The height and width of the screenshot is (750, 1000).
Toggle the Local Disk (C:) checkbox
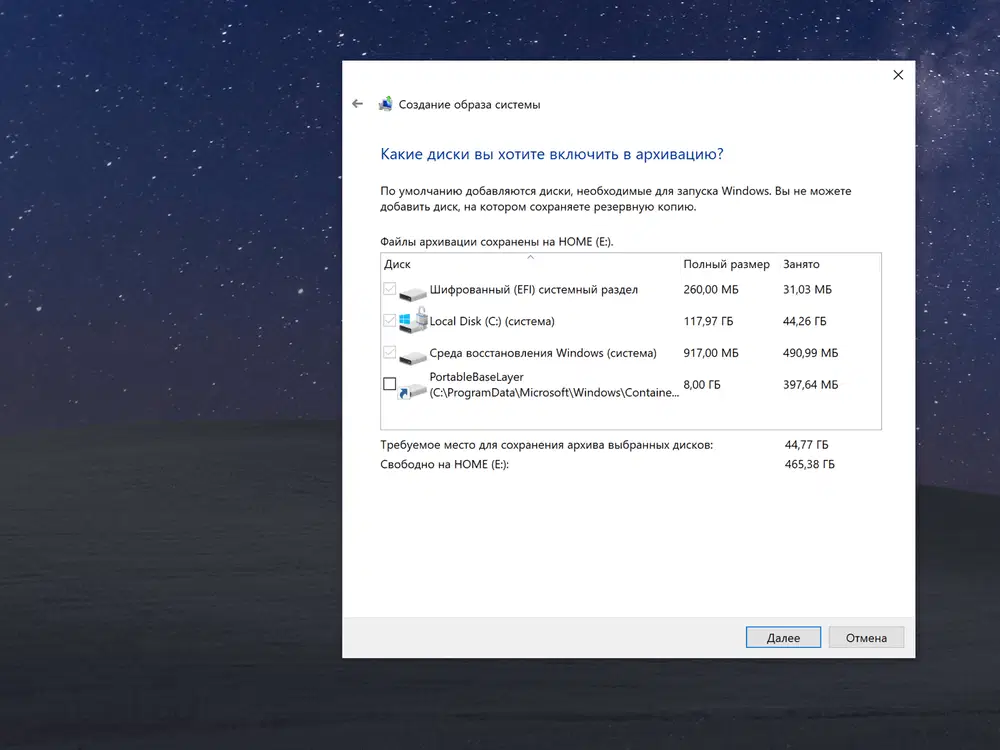(389, 320)
